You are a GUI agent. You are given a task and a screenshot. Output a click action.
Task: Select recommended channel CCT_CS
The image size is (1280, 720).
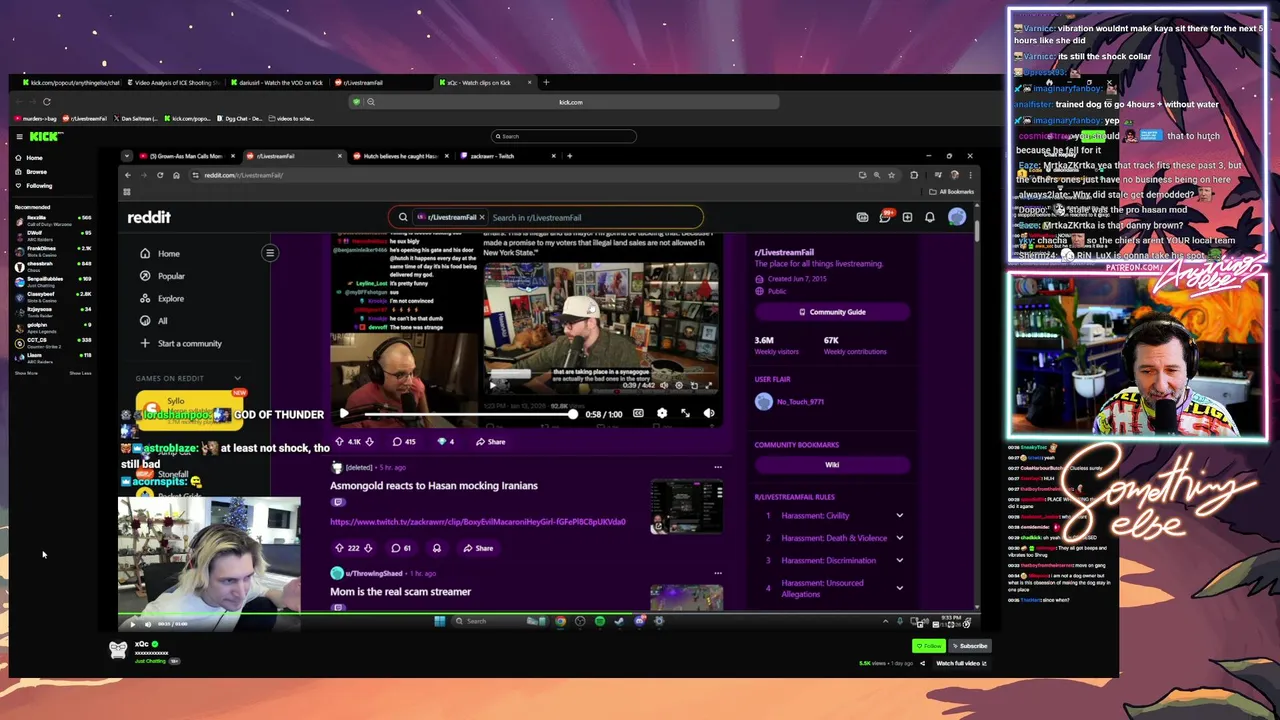[x=52, y=342]
